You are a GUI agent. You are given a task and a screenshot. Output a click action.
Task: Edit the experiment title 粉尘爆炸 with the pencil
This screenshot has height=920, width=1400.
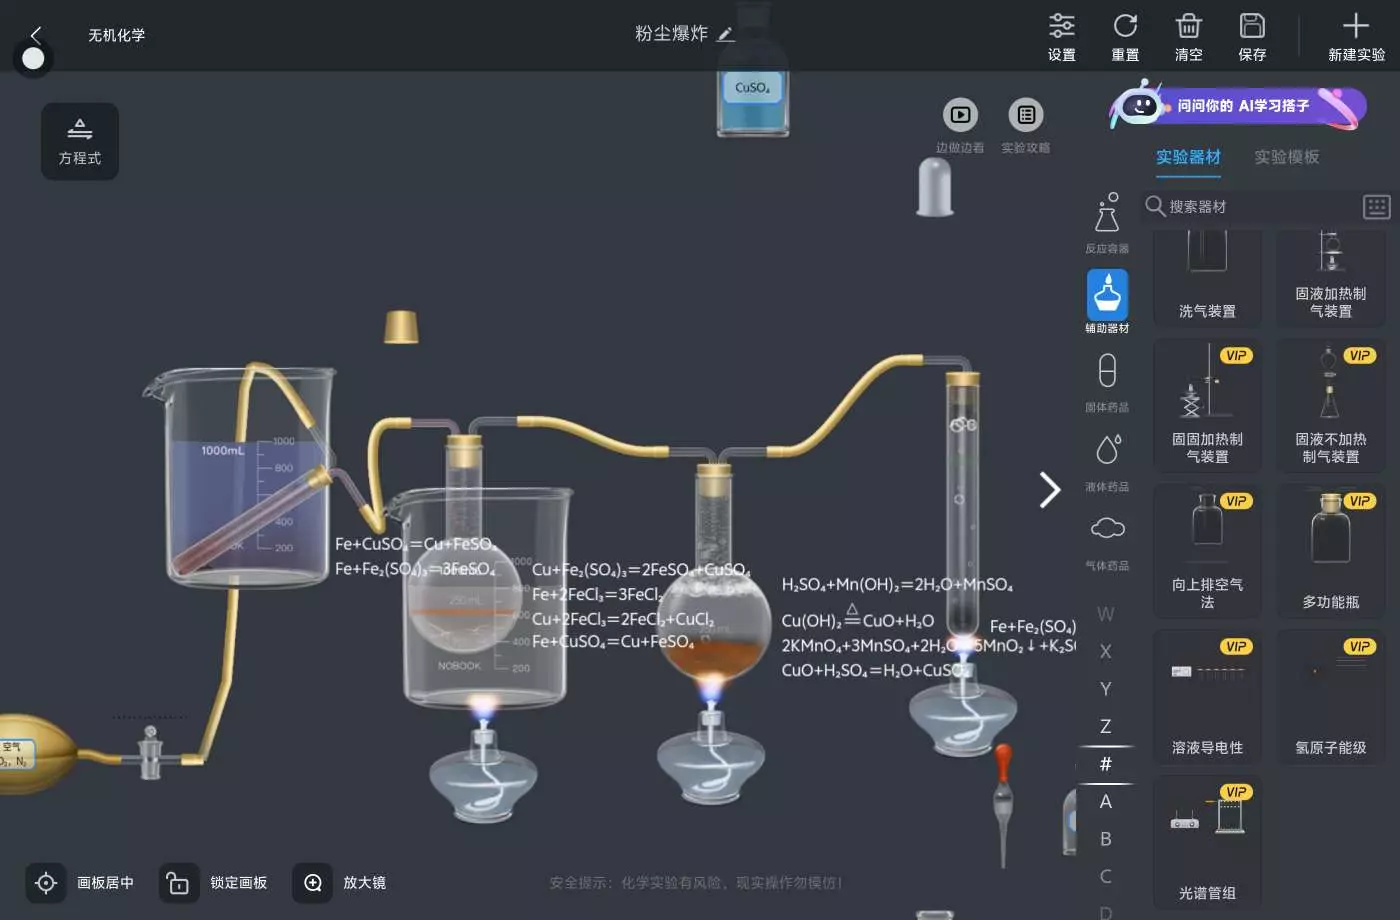pos(727,34)
